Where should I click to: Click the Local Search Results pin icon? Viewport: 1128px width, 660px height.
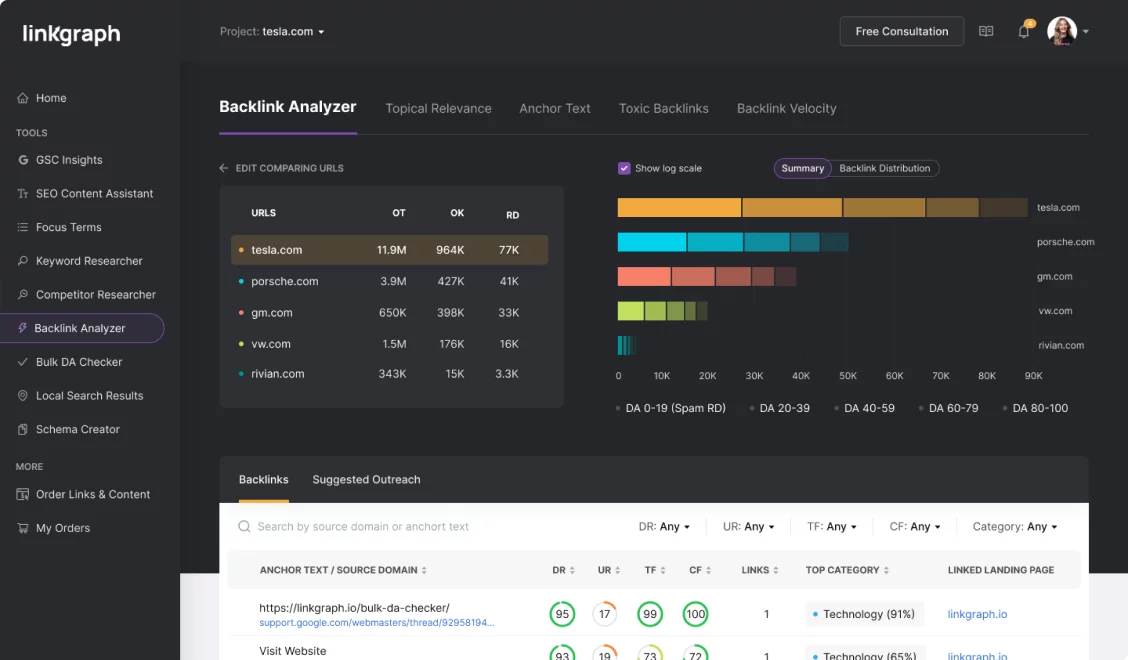(22, 395)
